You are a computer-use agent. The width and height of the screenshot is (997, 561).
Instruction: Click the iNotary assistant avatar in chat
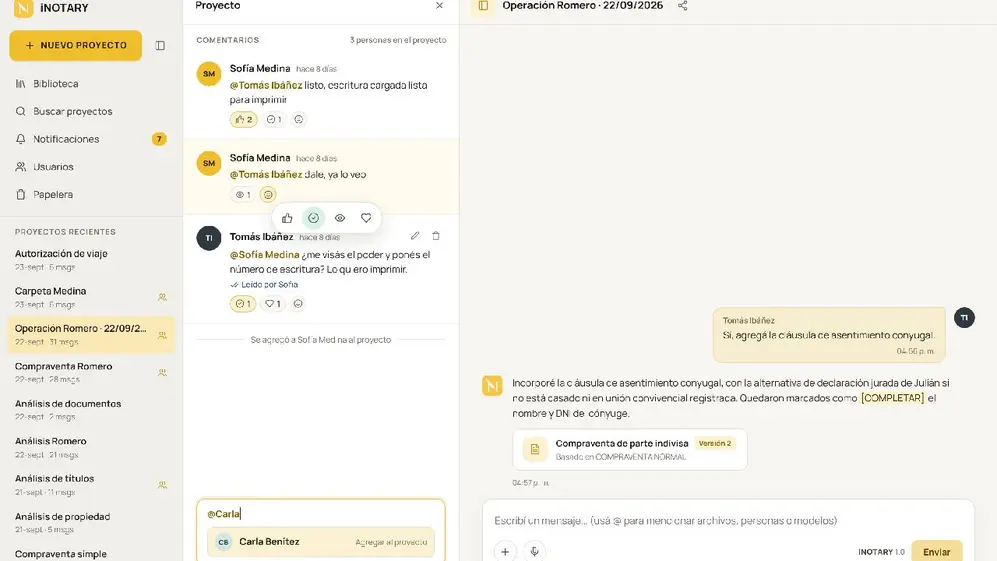tap(492, 385)
